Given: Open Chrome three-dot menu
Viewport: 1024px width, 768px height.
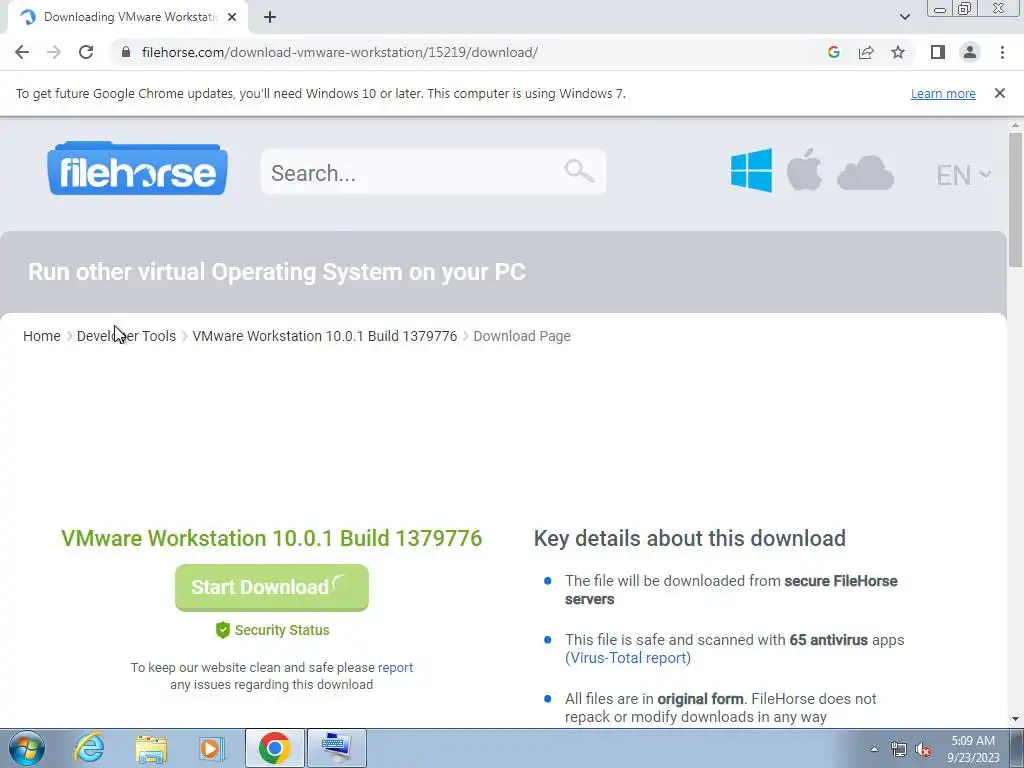Looking at the screenshot, I should coord(1002,52).
